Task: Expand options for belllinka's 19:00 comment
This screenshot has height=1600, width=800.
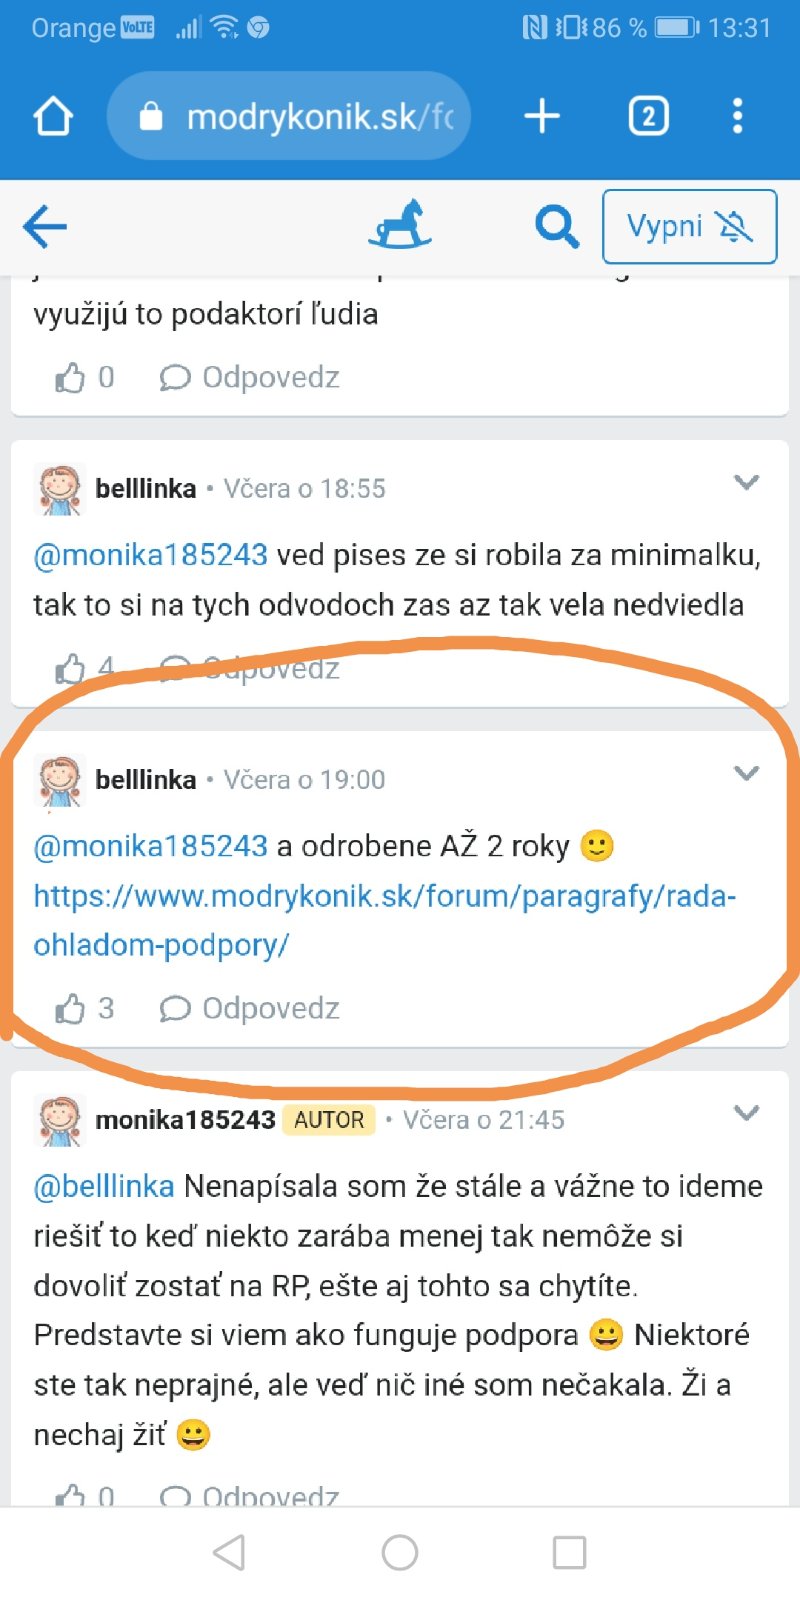Action: [746, 774]
